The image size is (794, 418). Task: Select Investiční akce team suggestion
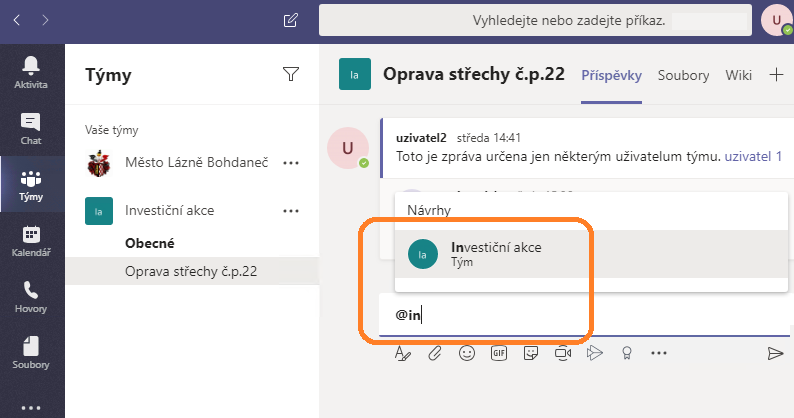pyautogui.click(x=591, y=254)
